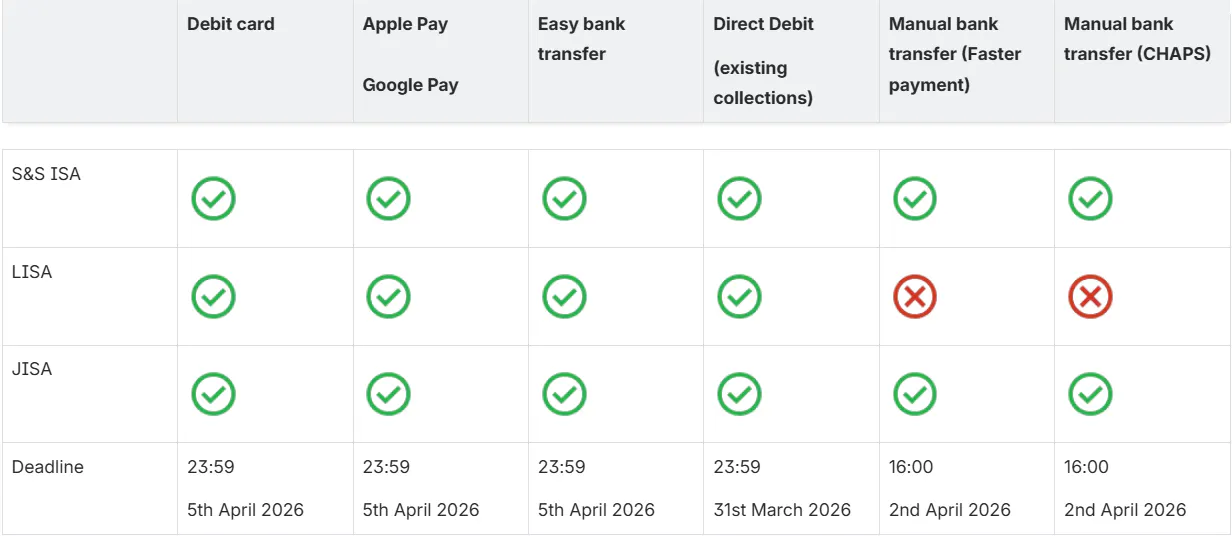Screen dimensions: 1232x536
Task: Click the Deadline row label
Action: (48, 467)
